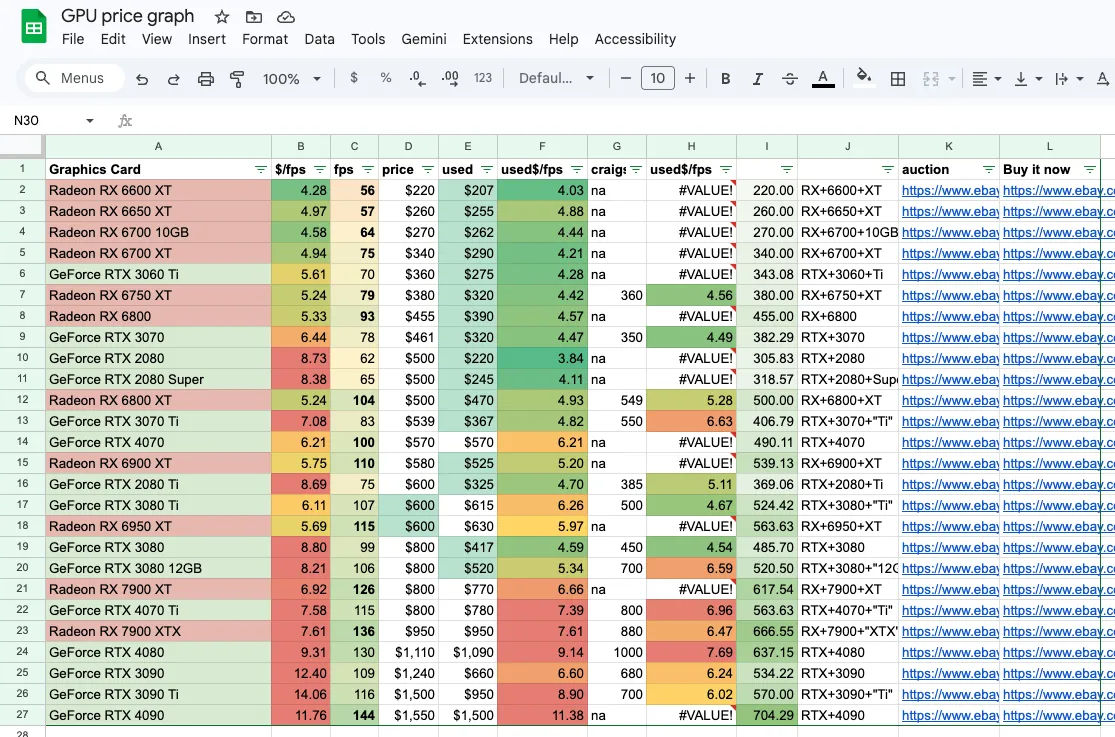Screen dimensions: 1115x737
Task: Open the Default font dropdown
Action: tap(556, 78)
